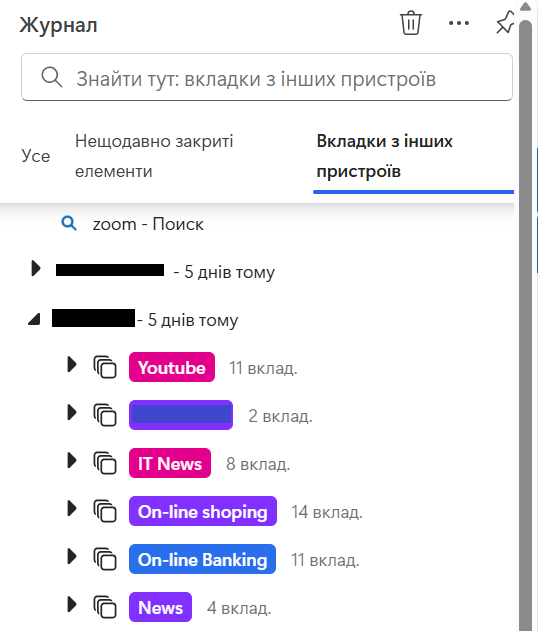
Task: Expand the IT News tab group
Action: click(x=72, y=460)
